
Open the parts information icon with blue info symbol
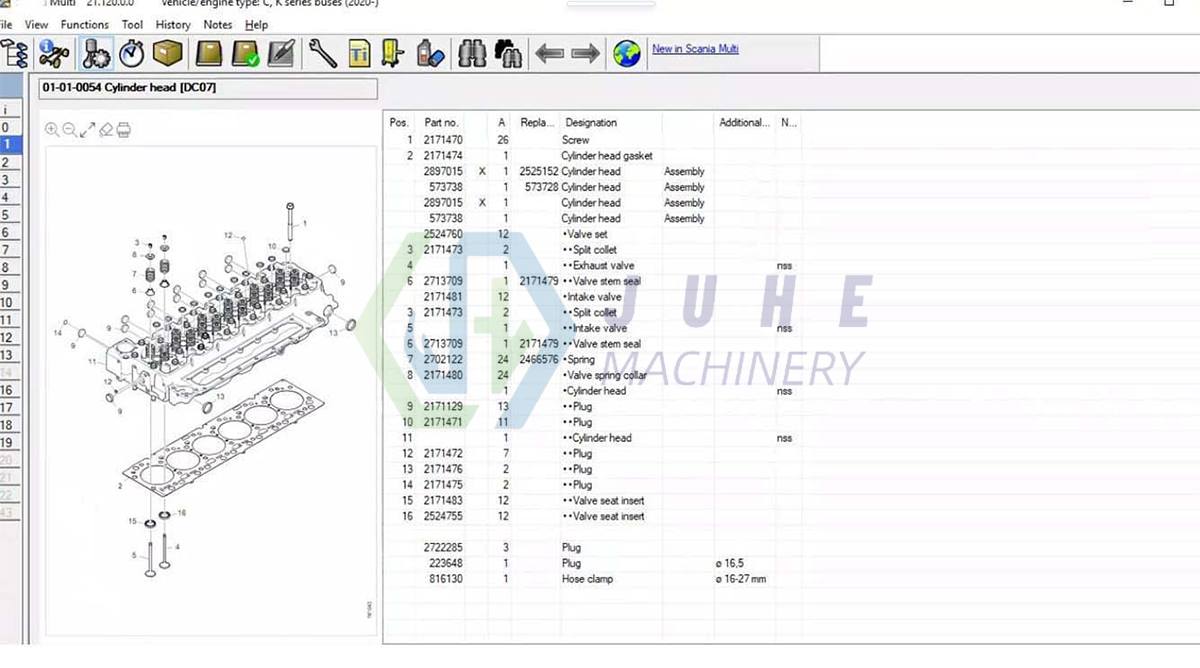(x=52, y=52)
